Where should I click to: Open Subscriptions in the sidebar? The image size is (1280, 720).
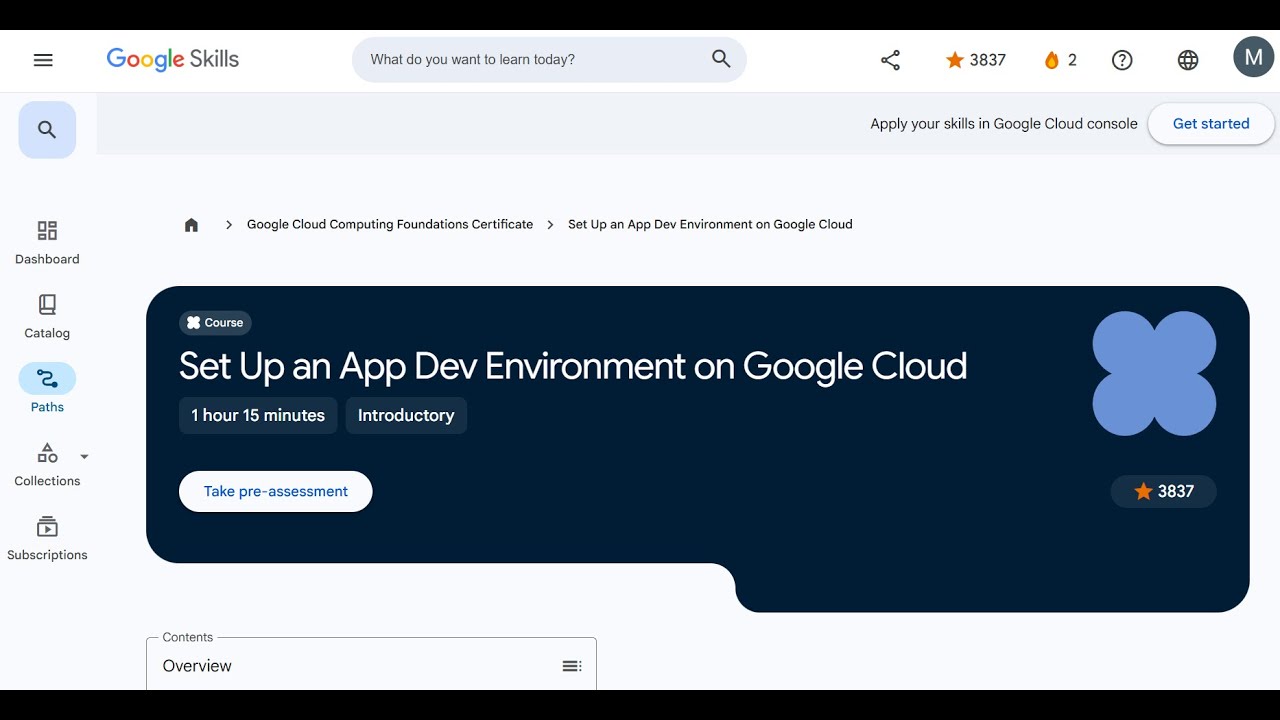point(47,539)
